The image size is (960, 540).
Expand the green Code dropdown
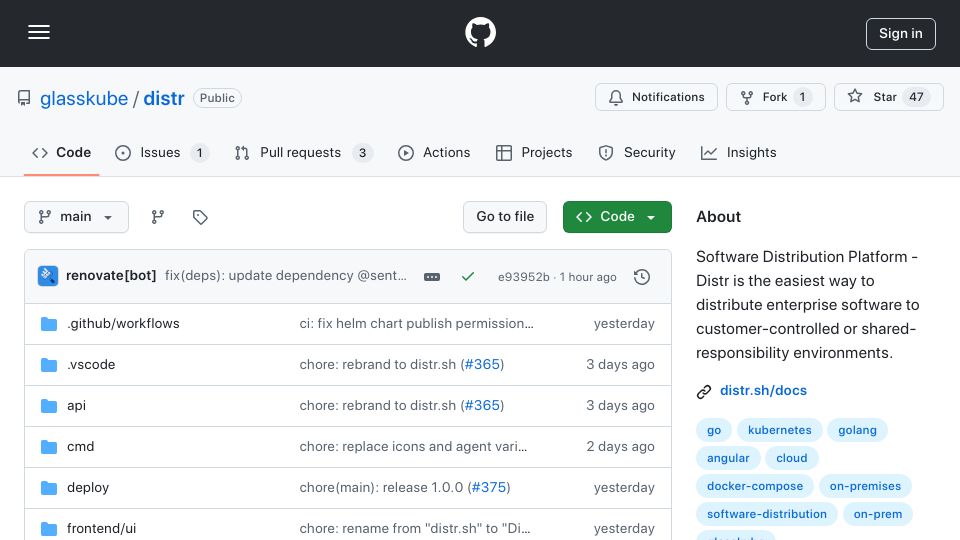617,217
